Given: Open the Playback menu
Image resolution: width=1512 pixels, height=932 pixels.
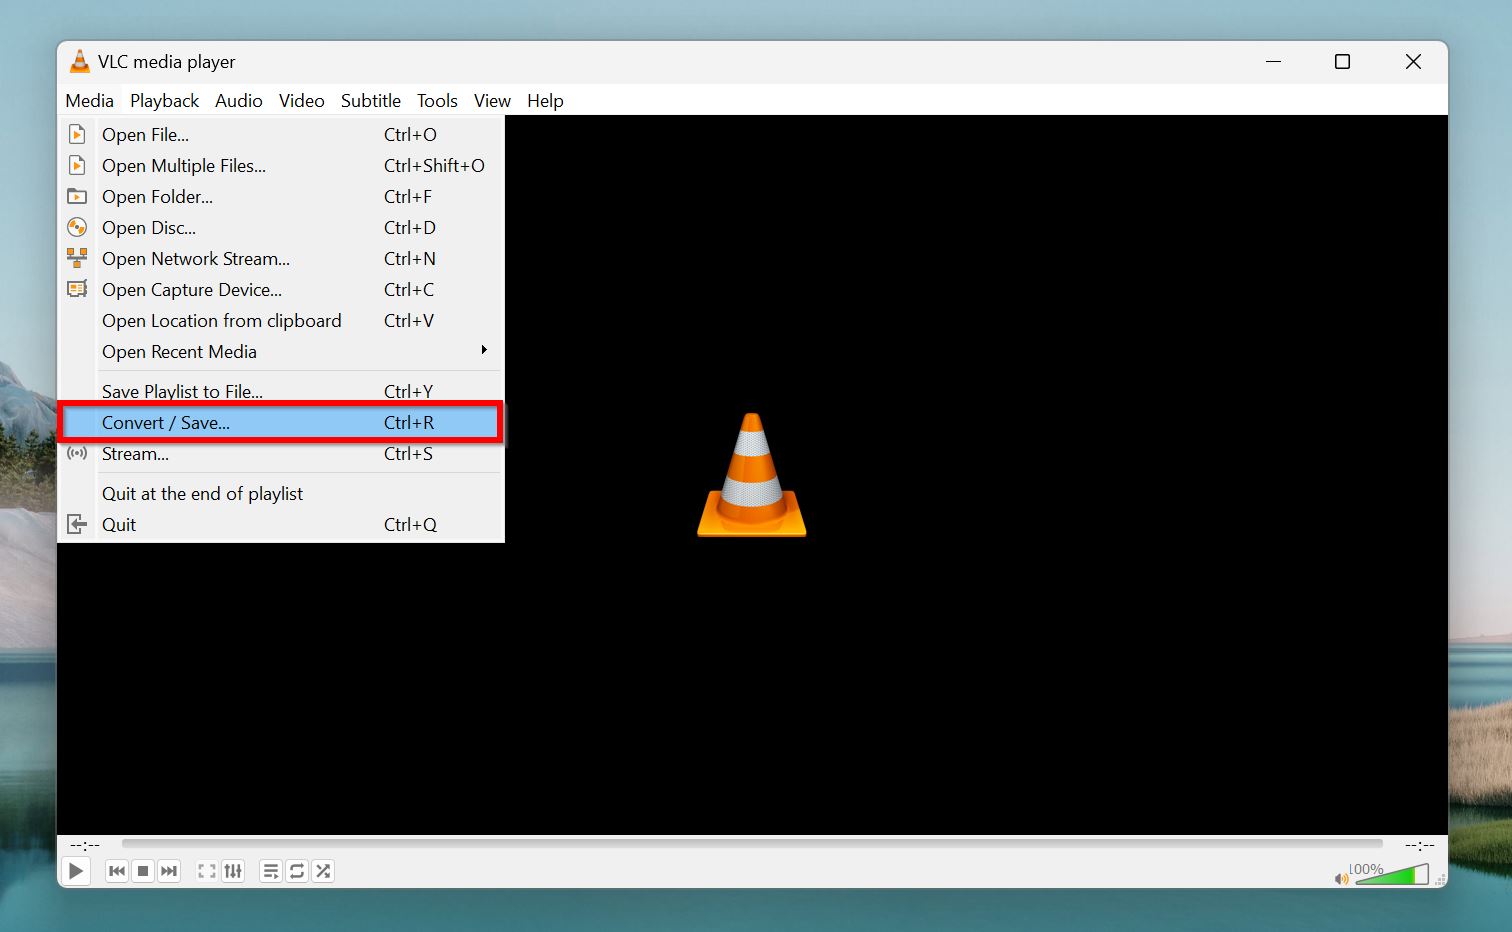Looking at the screenshot, I should [x=164, y=100].
